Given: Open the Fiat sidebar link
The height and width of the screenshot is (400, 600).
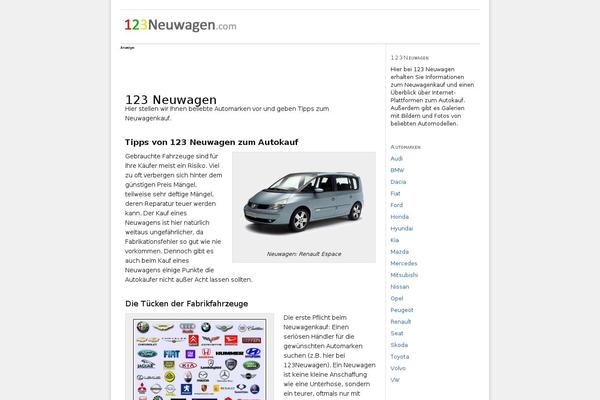Looking at the screenshot, I should [396, 193].
